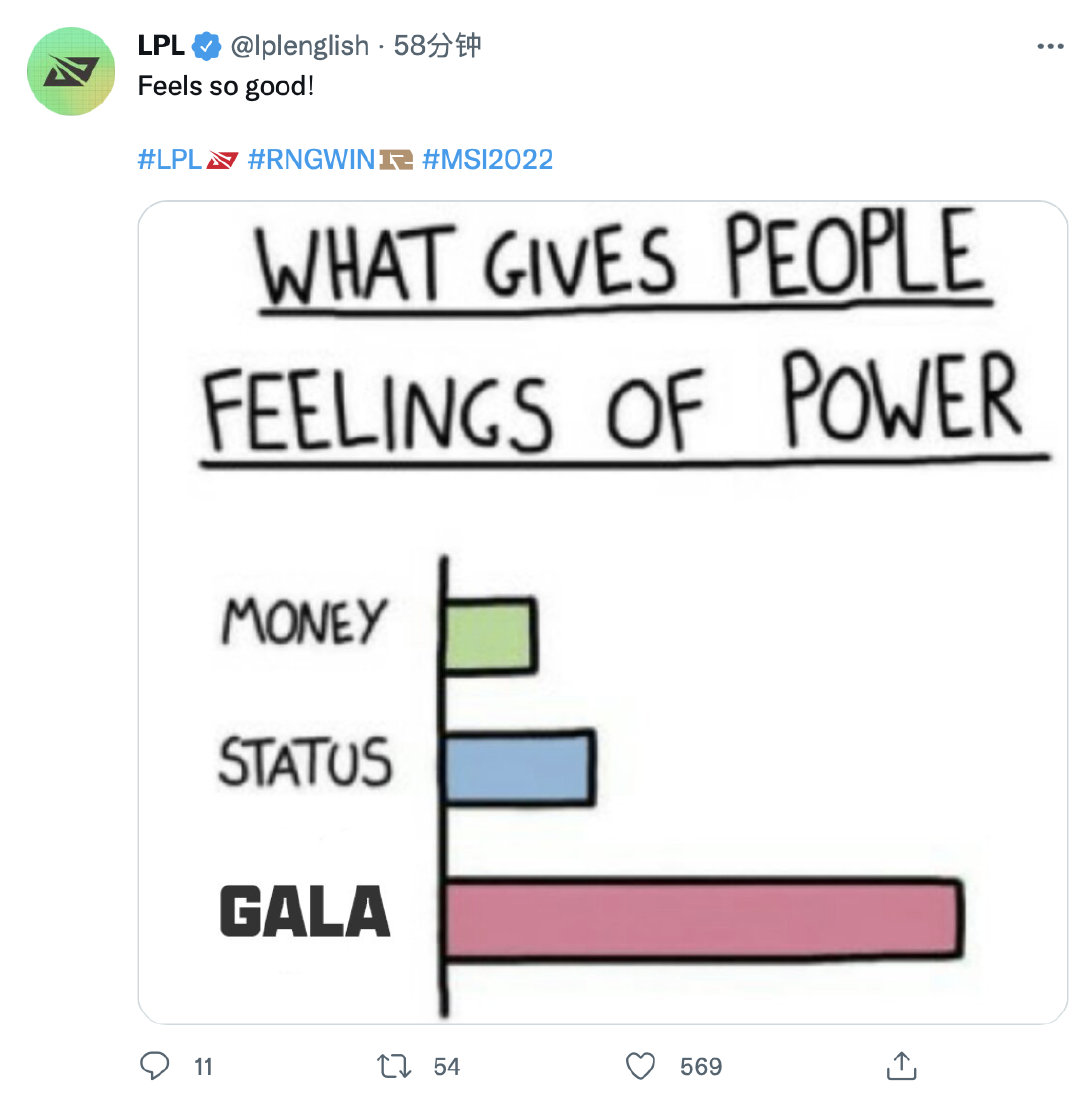This screenshot has width=1080, height=1104.
Task: Click the 569 likes count
Action: (x=700, y=1066)
